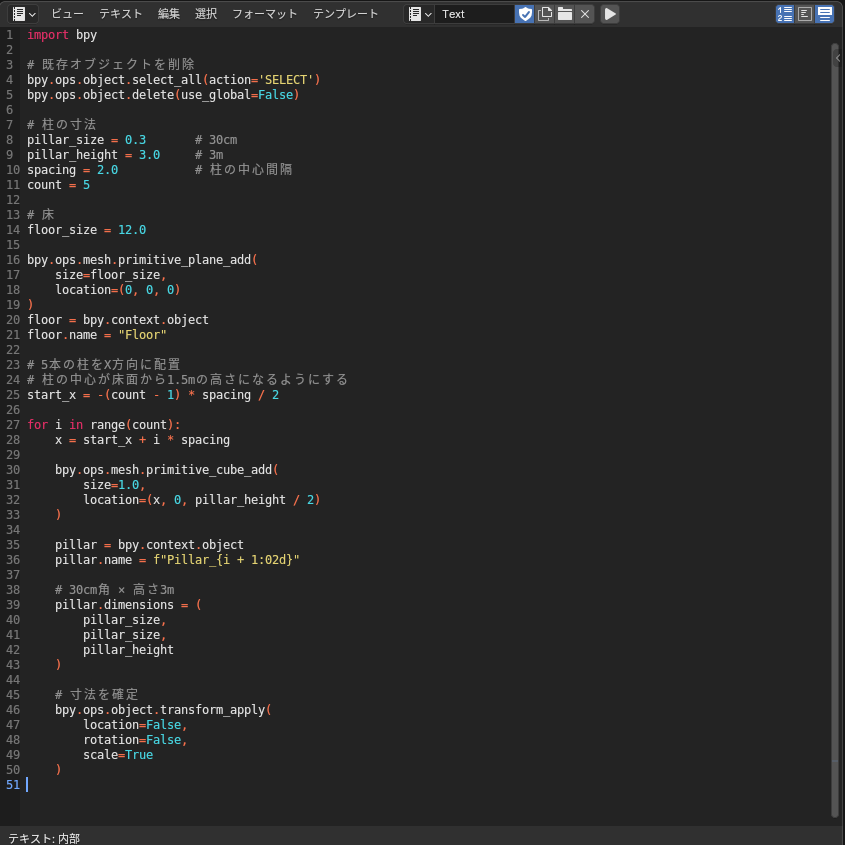845x845 pixels.
Task: Create a new text data-block
Action: coord(545,14)
